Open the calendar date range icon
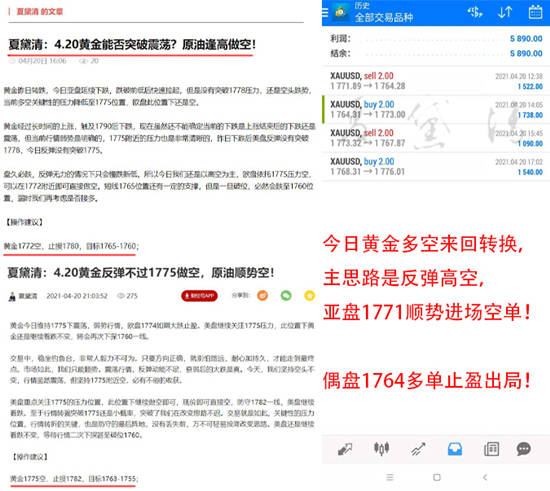 click(535, 12)
